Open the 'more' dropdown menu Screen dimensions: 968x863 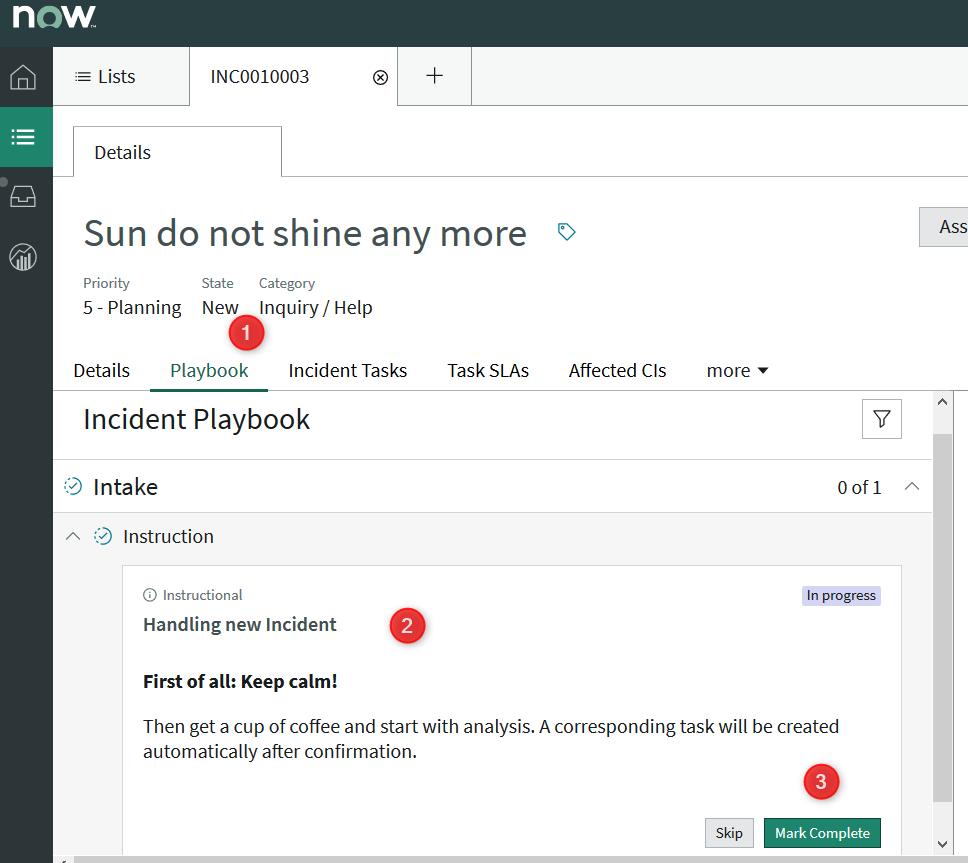coord(737,370)
